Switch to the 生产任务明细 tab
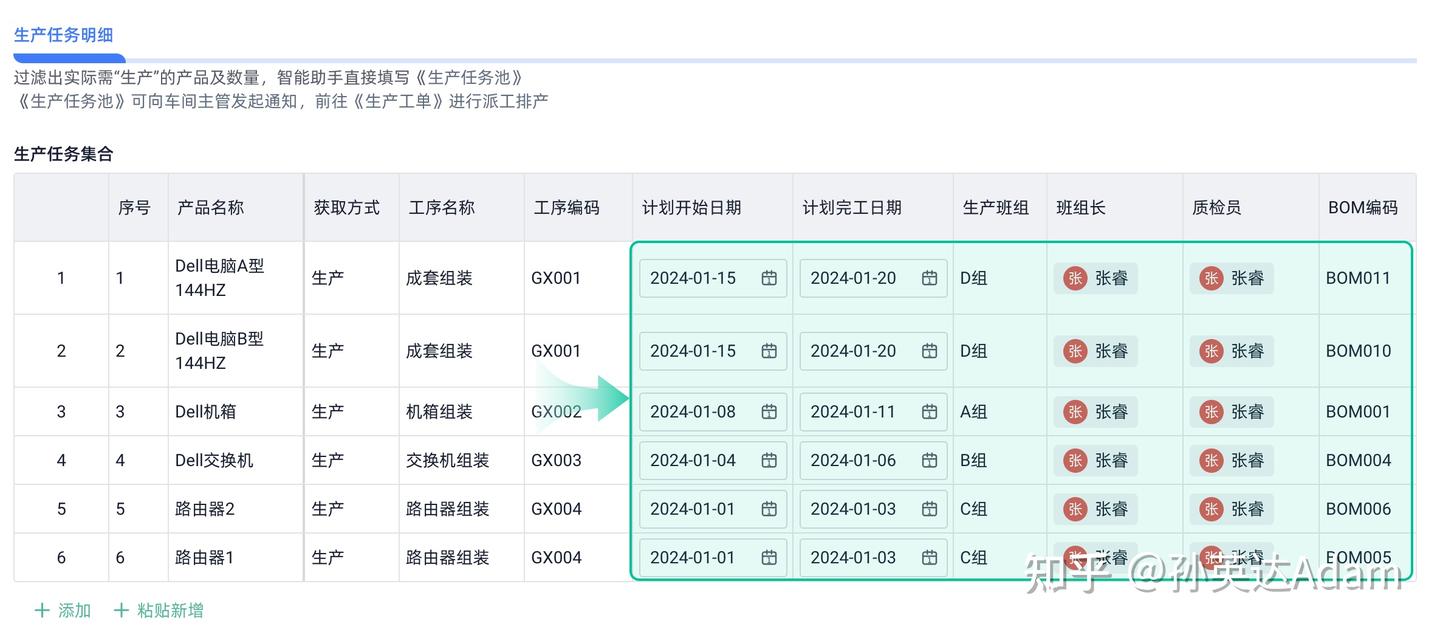 [x=63, y=35]
